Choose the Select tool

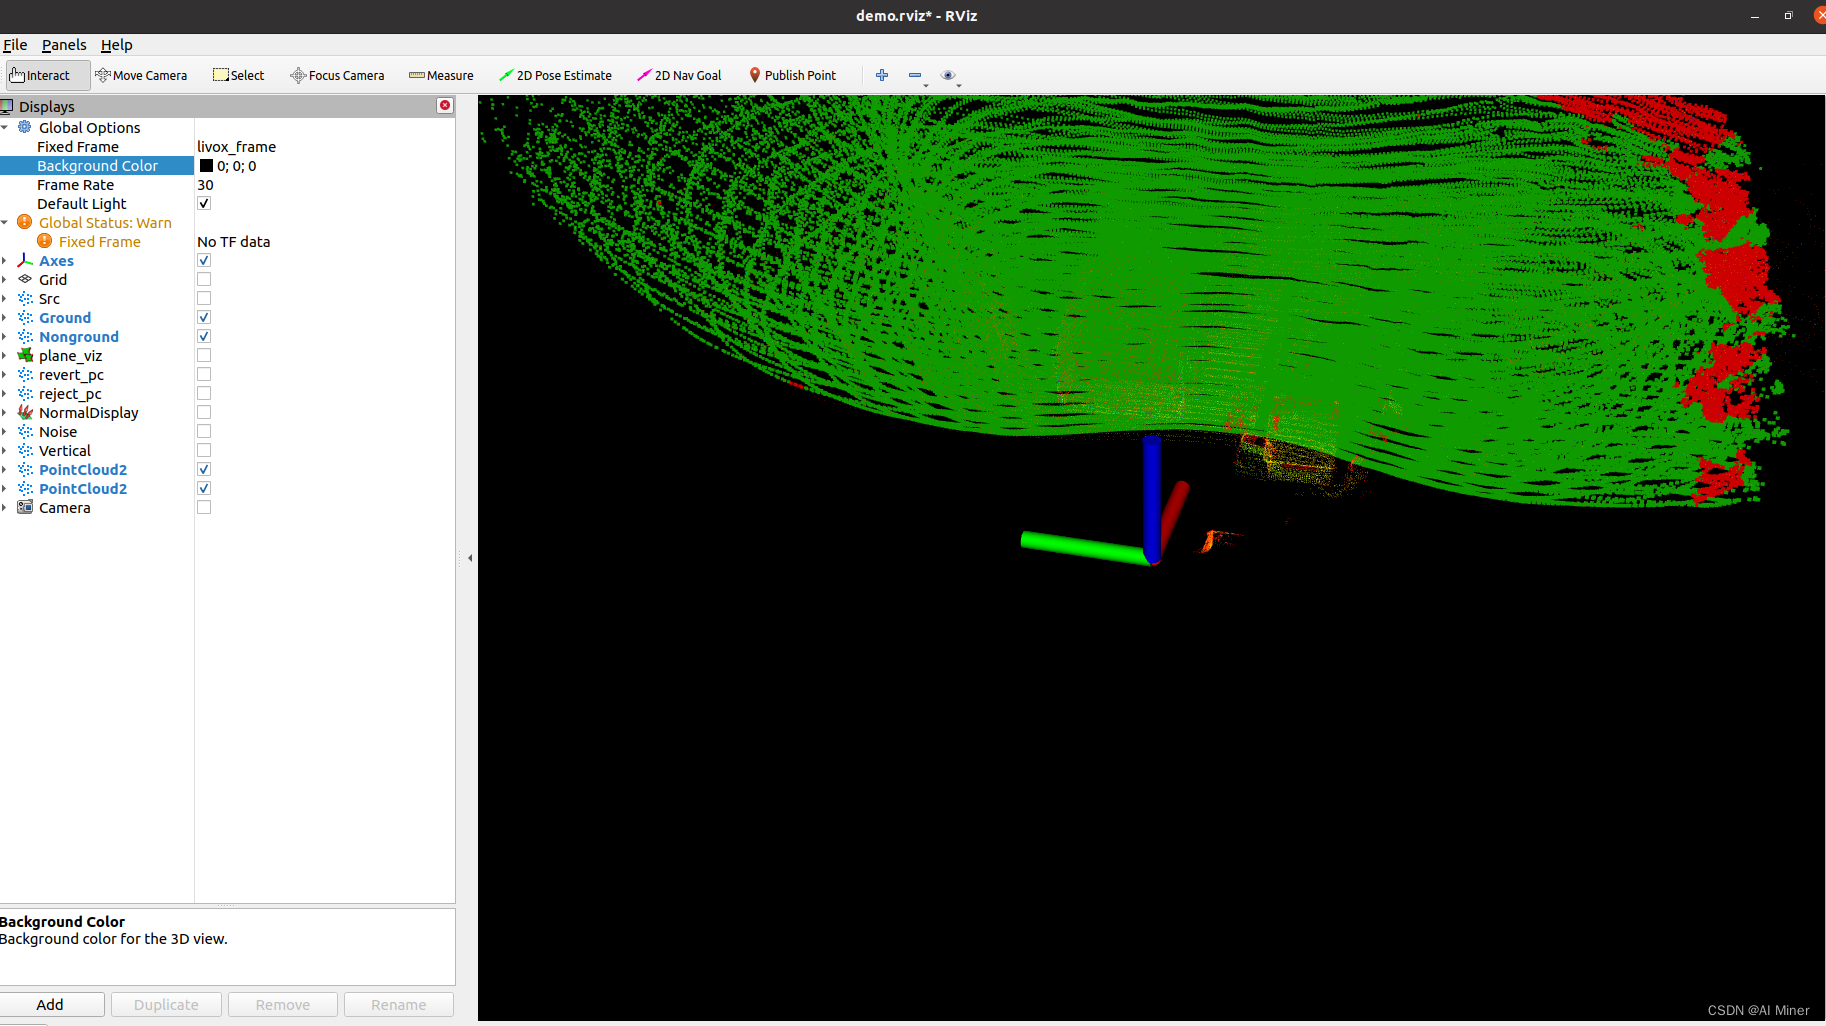click(238, 75)
